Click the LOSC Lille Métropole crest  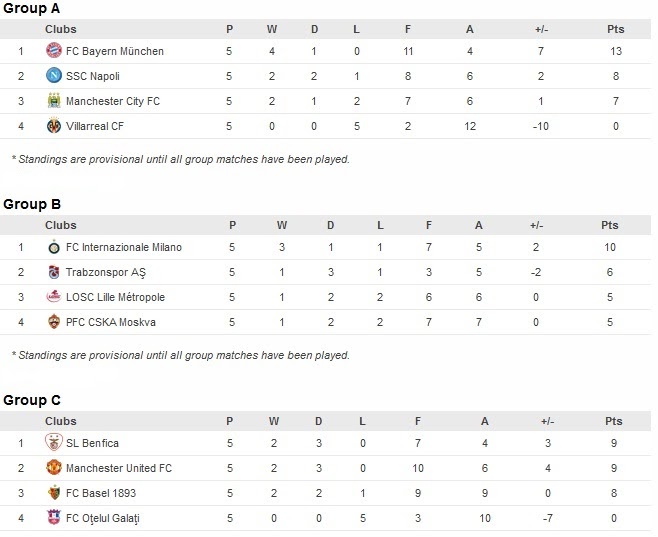pos(54,297)
